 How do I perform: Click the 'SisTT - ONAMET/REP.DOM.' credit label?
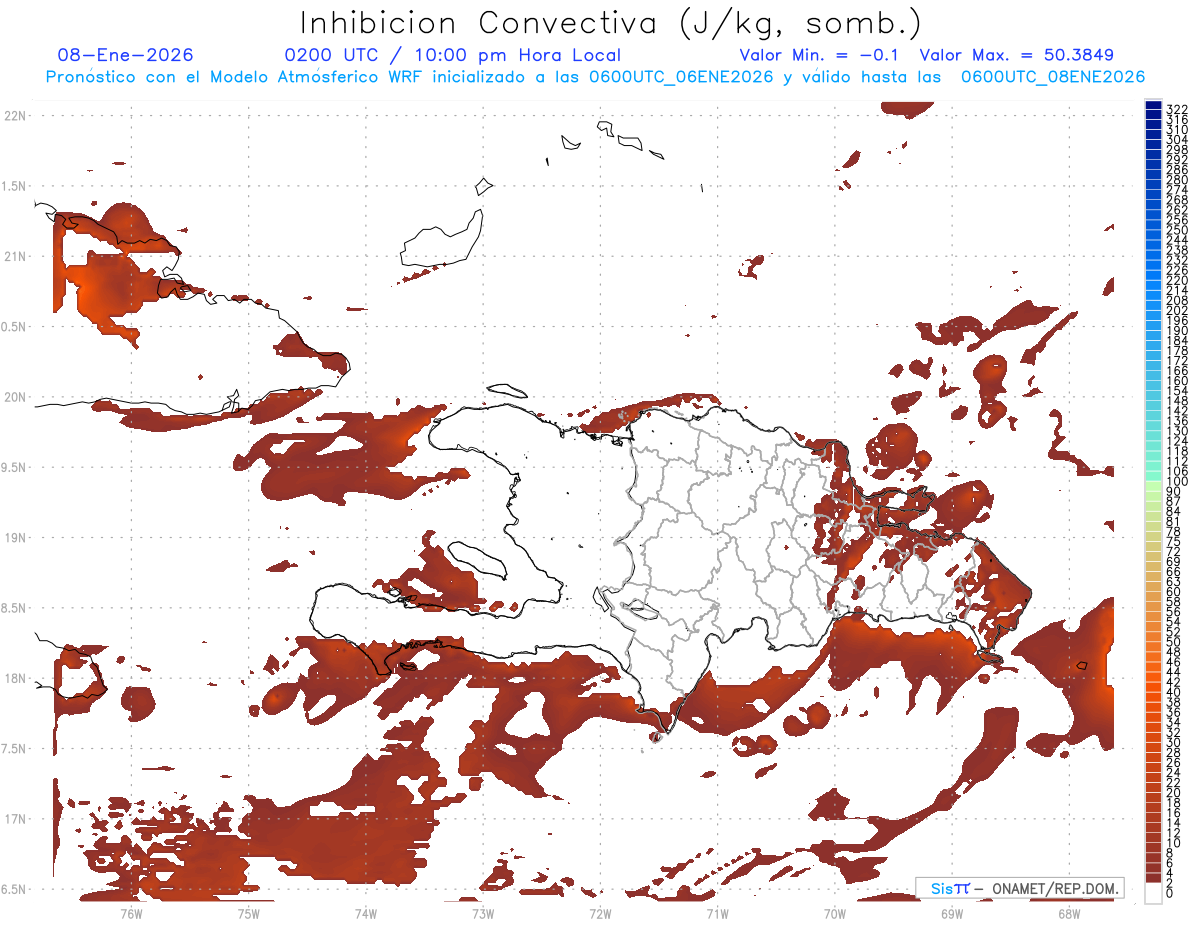[x=1021, y=888]
